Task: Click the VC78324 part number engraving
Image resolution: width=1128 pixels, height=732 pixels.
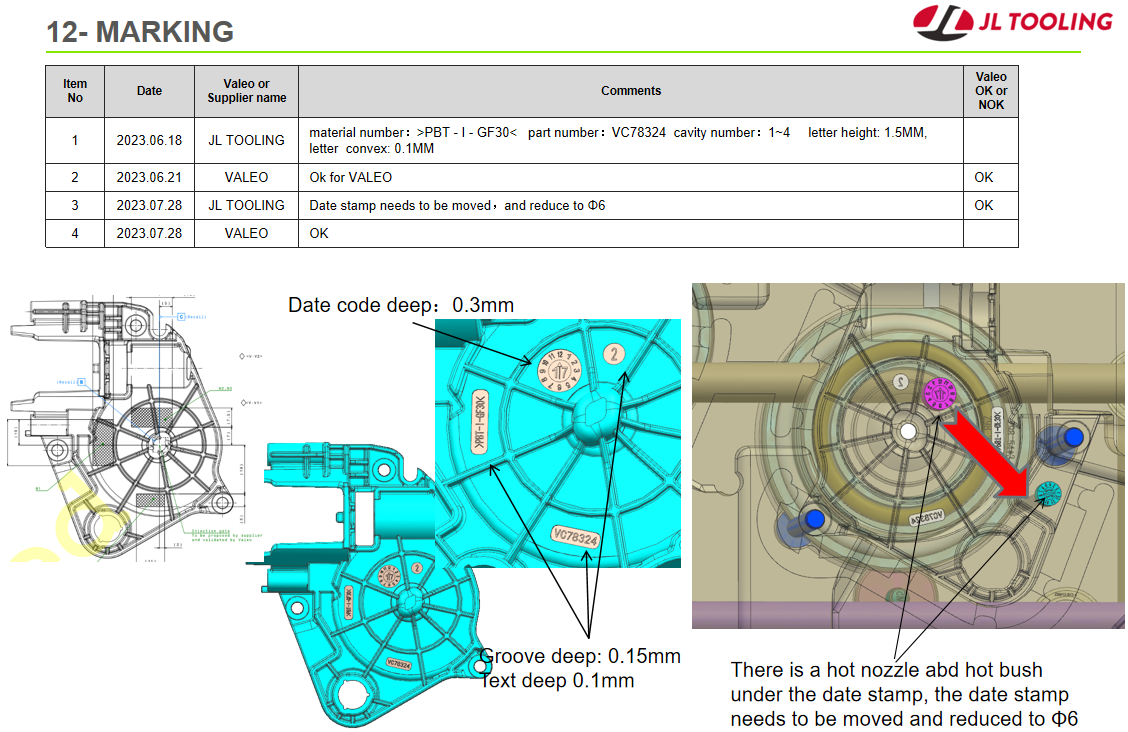Action: click(575, 537)
